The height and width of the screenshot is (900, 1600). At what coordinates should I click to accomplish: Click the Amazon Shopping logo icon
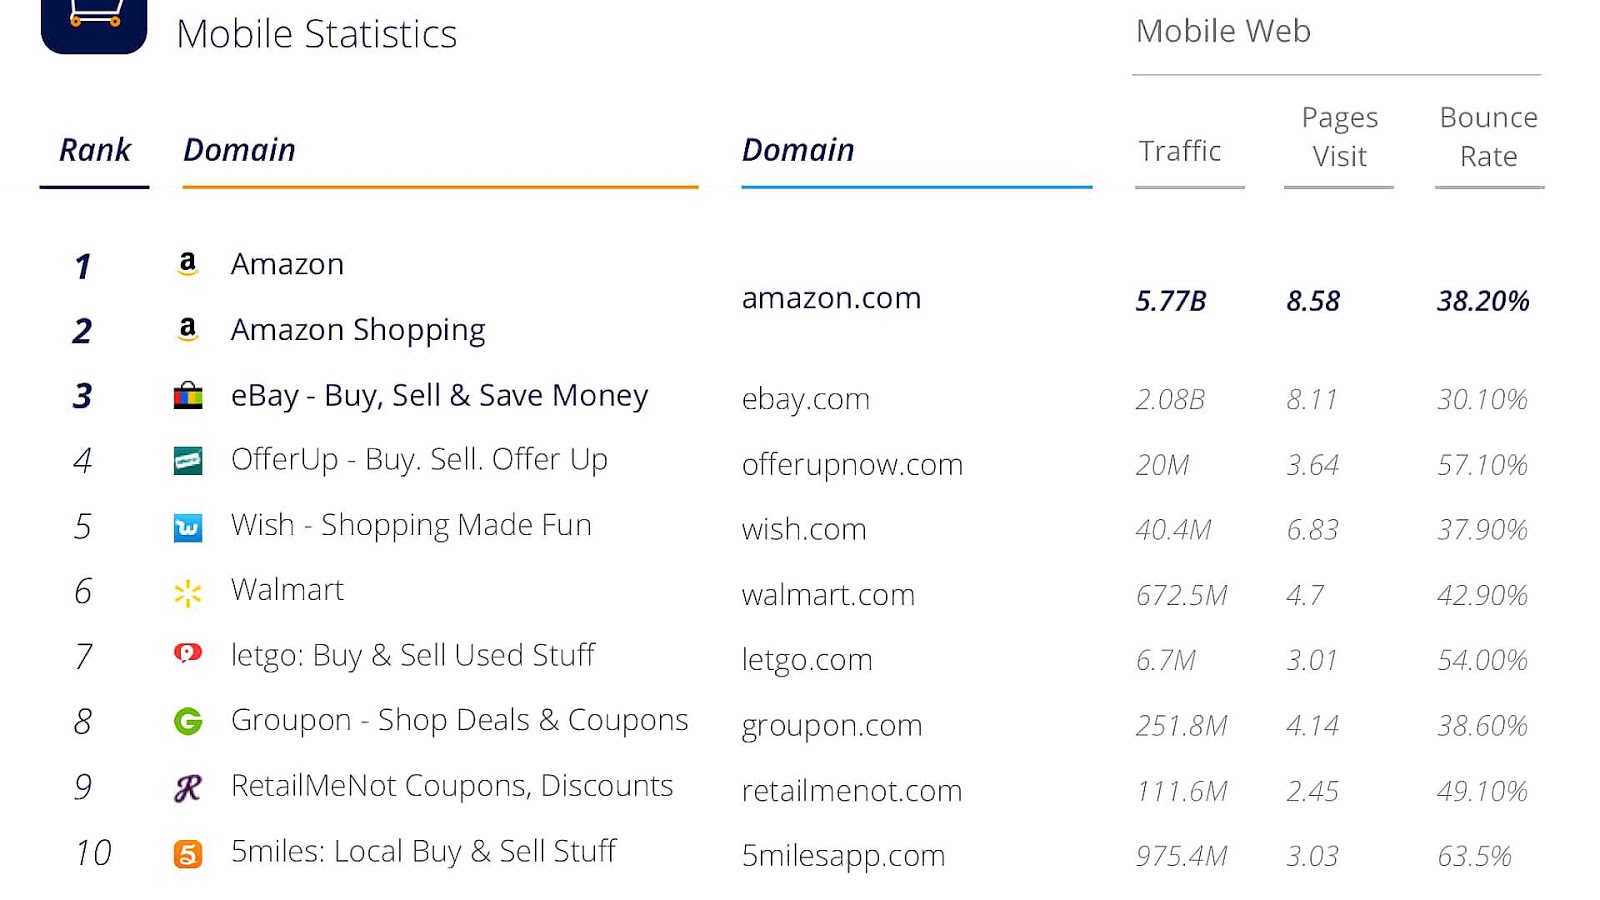(x=187, y=330)
